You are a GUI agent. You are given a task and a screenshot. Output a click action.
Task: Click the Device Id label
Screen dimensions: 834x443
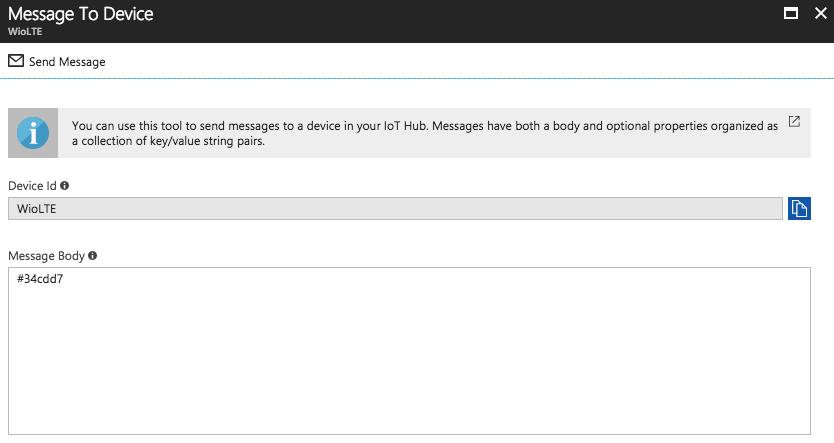click(x=32, y=186)
